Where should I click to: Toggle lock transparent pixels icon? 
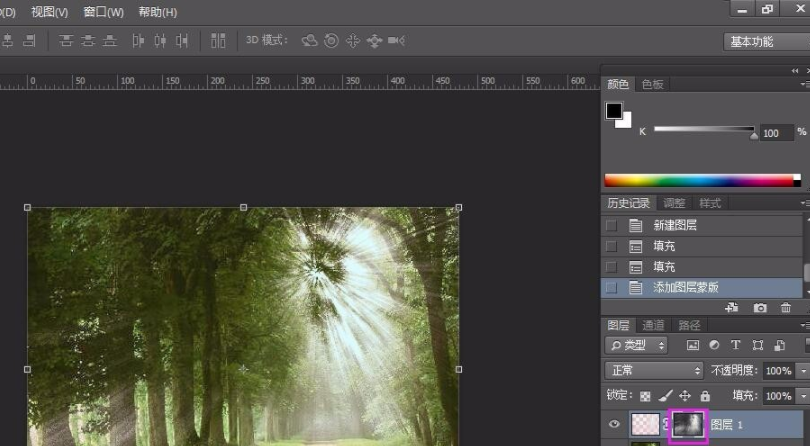point(645,396)
